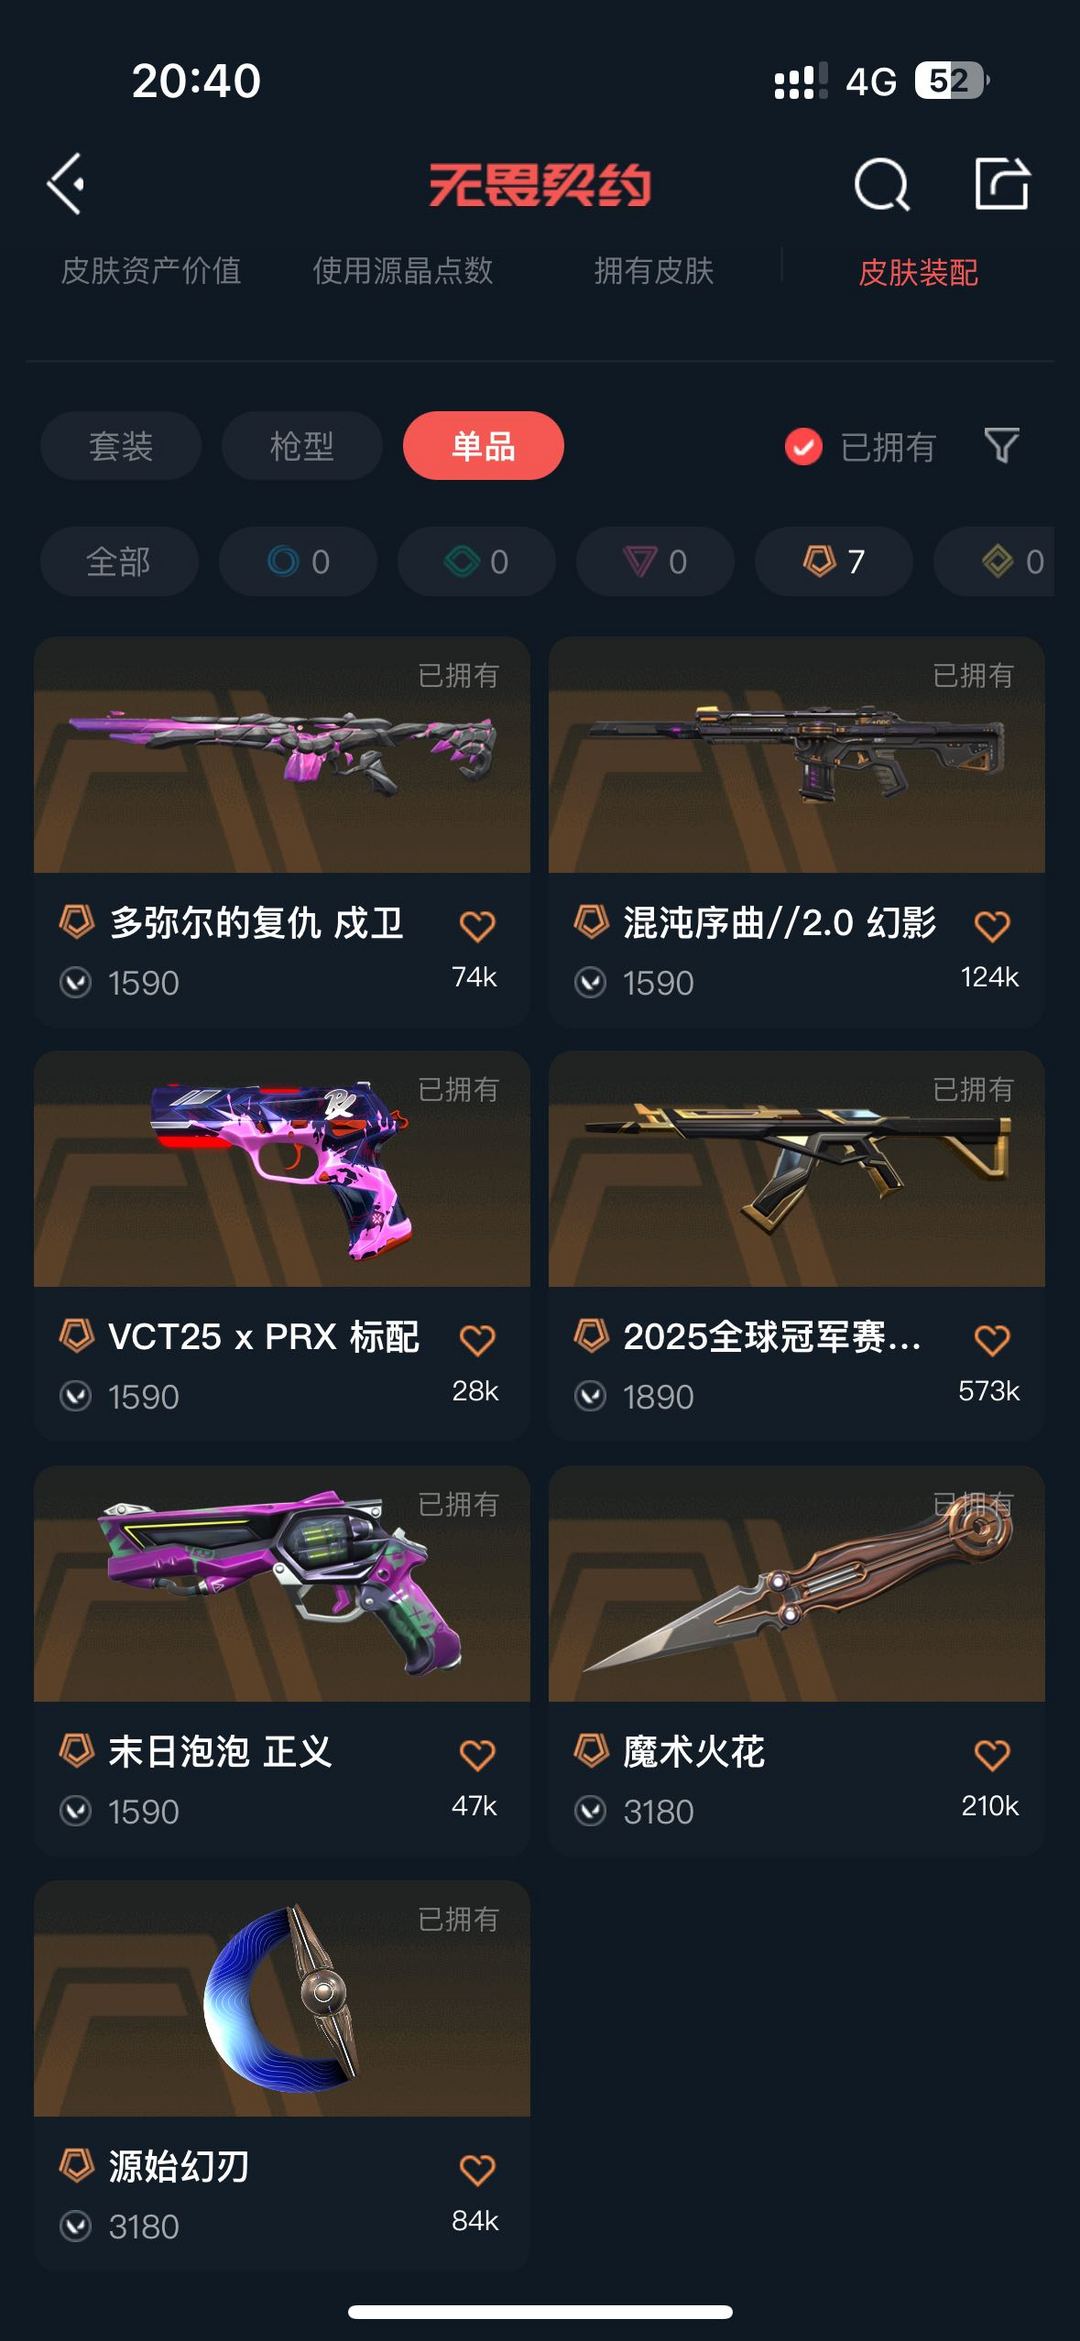The height and width of the screenshot is (2341, 1080).
Task: Tap heart icon for 源始幻刃
Action: point(477,2170)
